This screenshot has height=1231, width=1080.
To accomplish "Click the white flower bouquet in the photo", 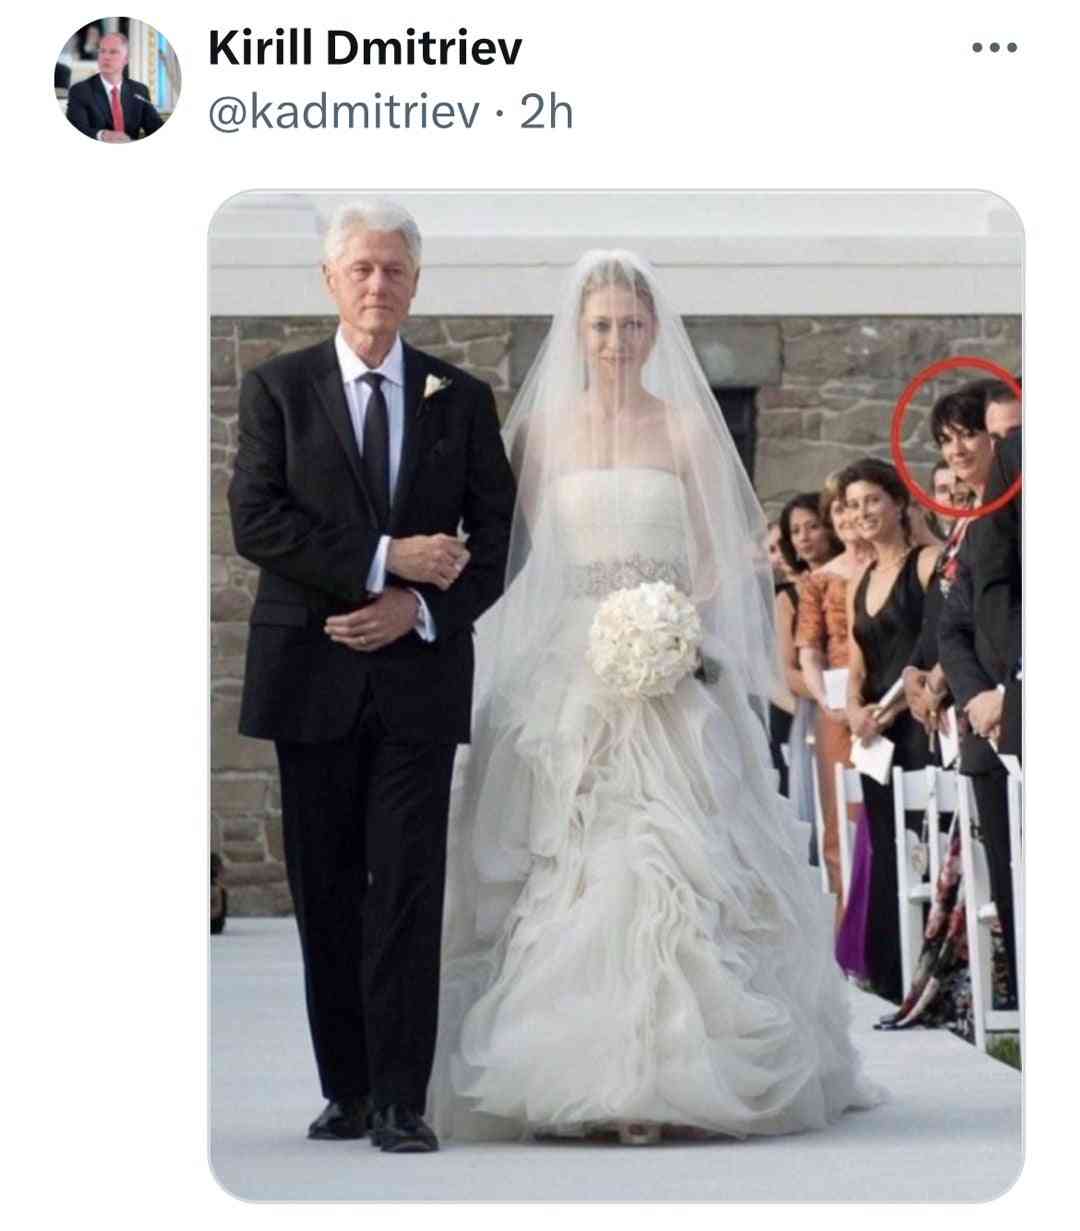I will pos(644,639).
